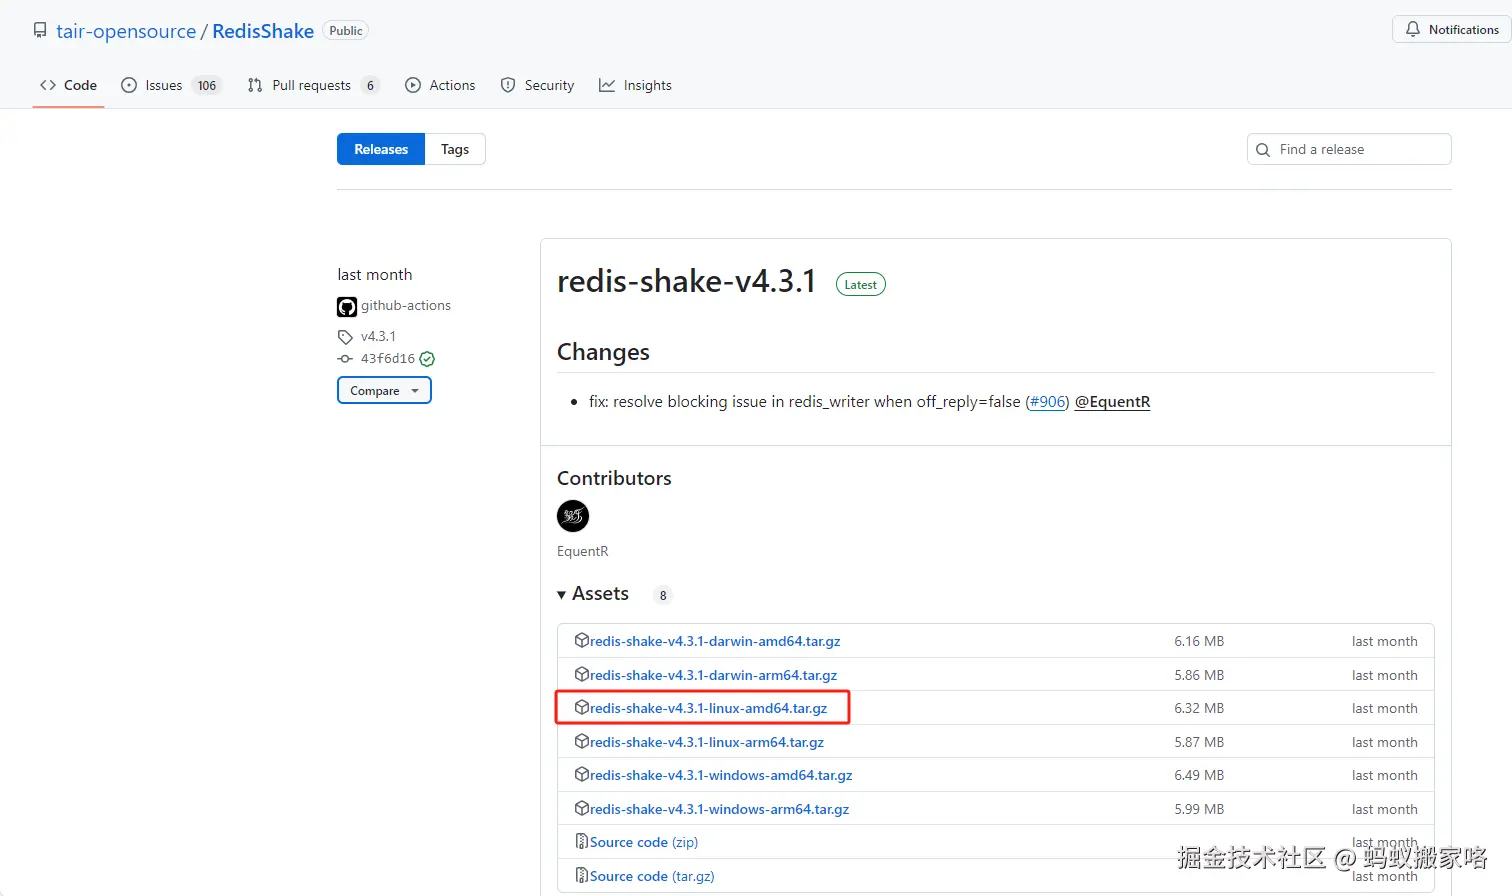Open the github-actions author link

tap(406, 305)
